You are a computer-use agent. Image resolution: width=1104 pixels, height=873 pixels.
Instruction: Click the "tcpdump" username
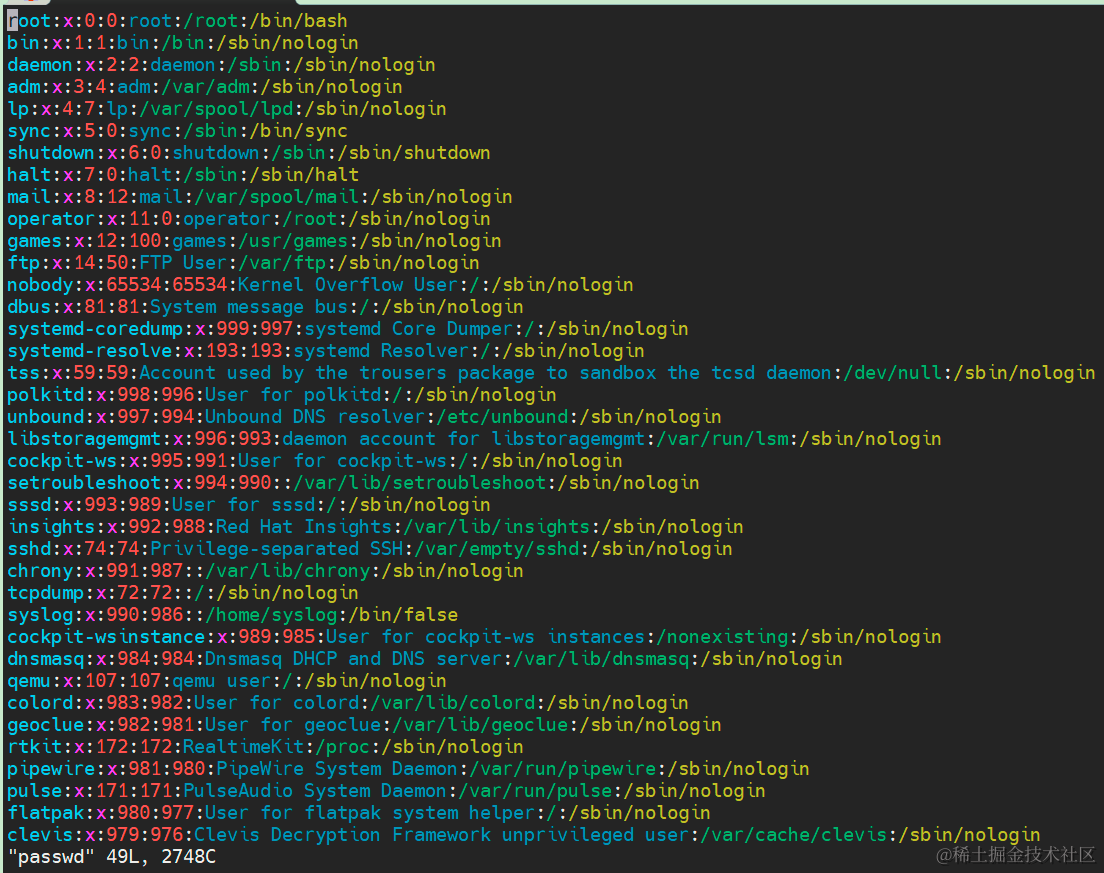click(x=46, y=593)
